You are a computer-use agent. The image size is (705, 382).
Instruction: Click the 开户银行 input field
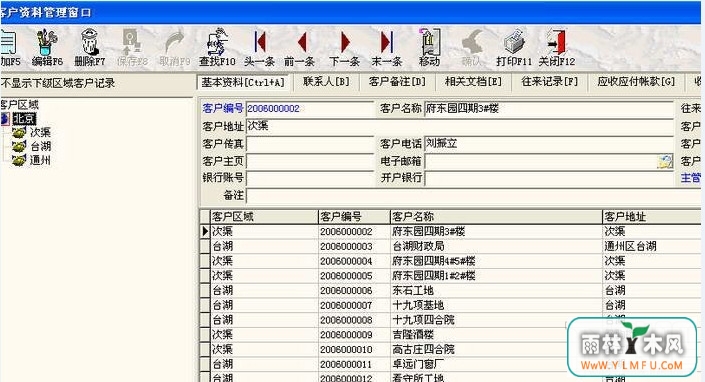tap(549, 178)
